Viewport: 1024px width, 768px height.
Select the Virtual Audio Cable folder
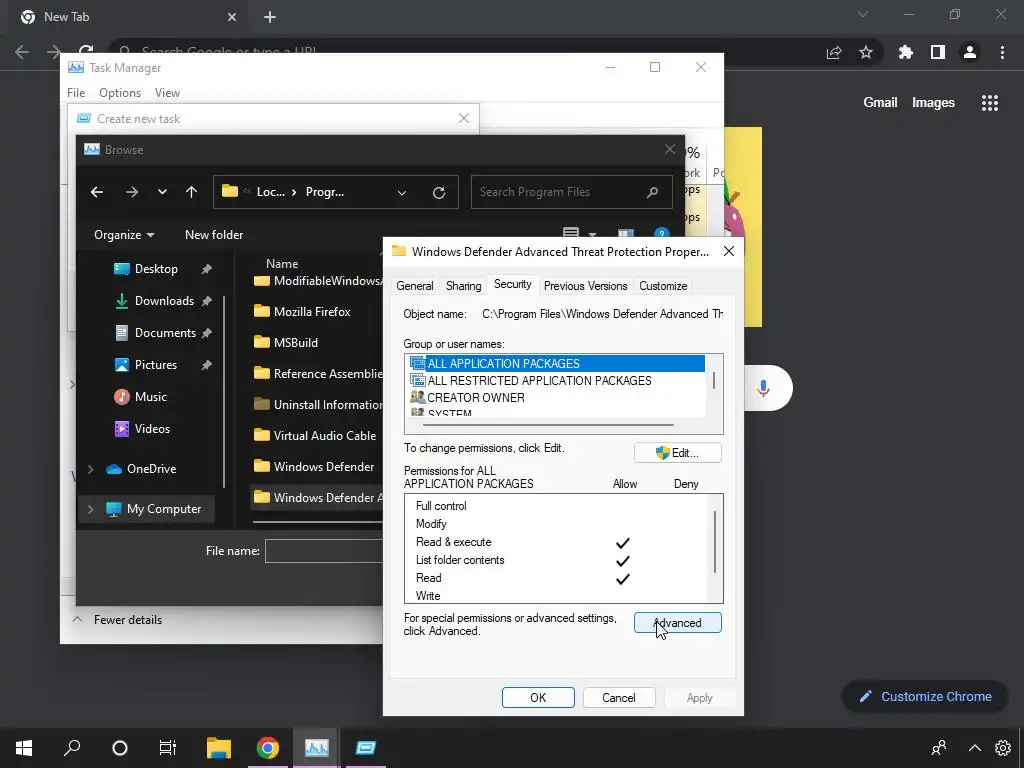click(x=315, y=436)
